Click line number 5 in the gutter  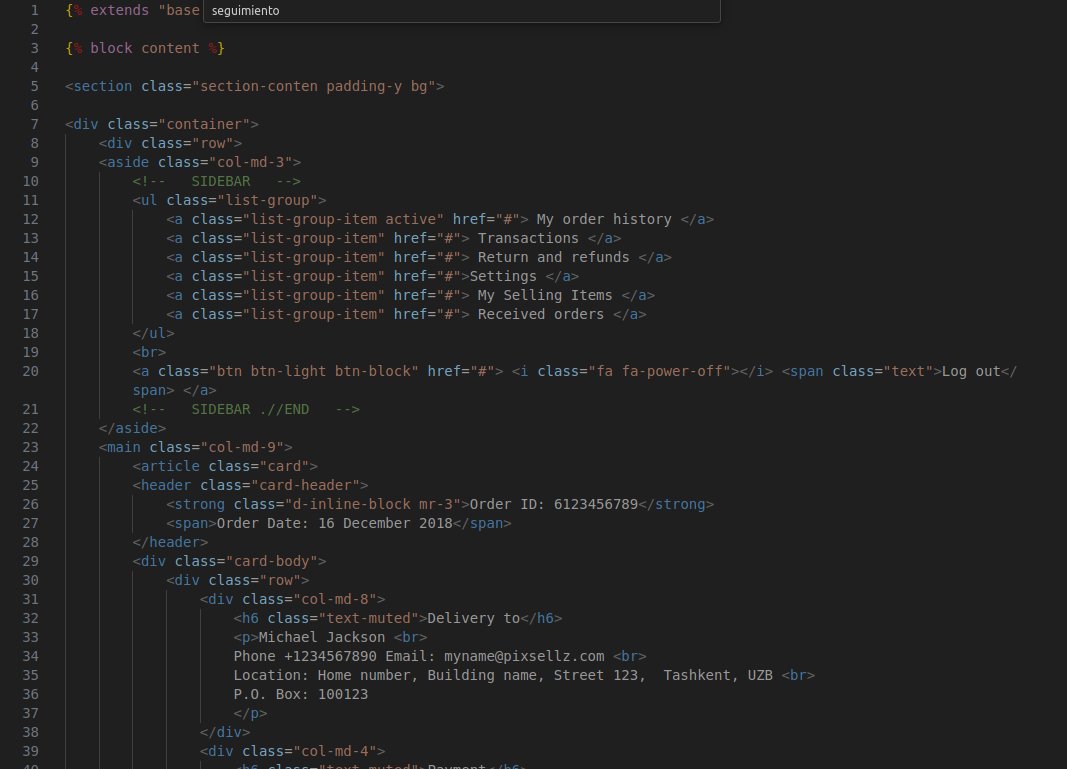pyautogui.click(x=34, y=86)
